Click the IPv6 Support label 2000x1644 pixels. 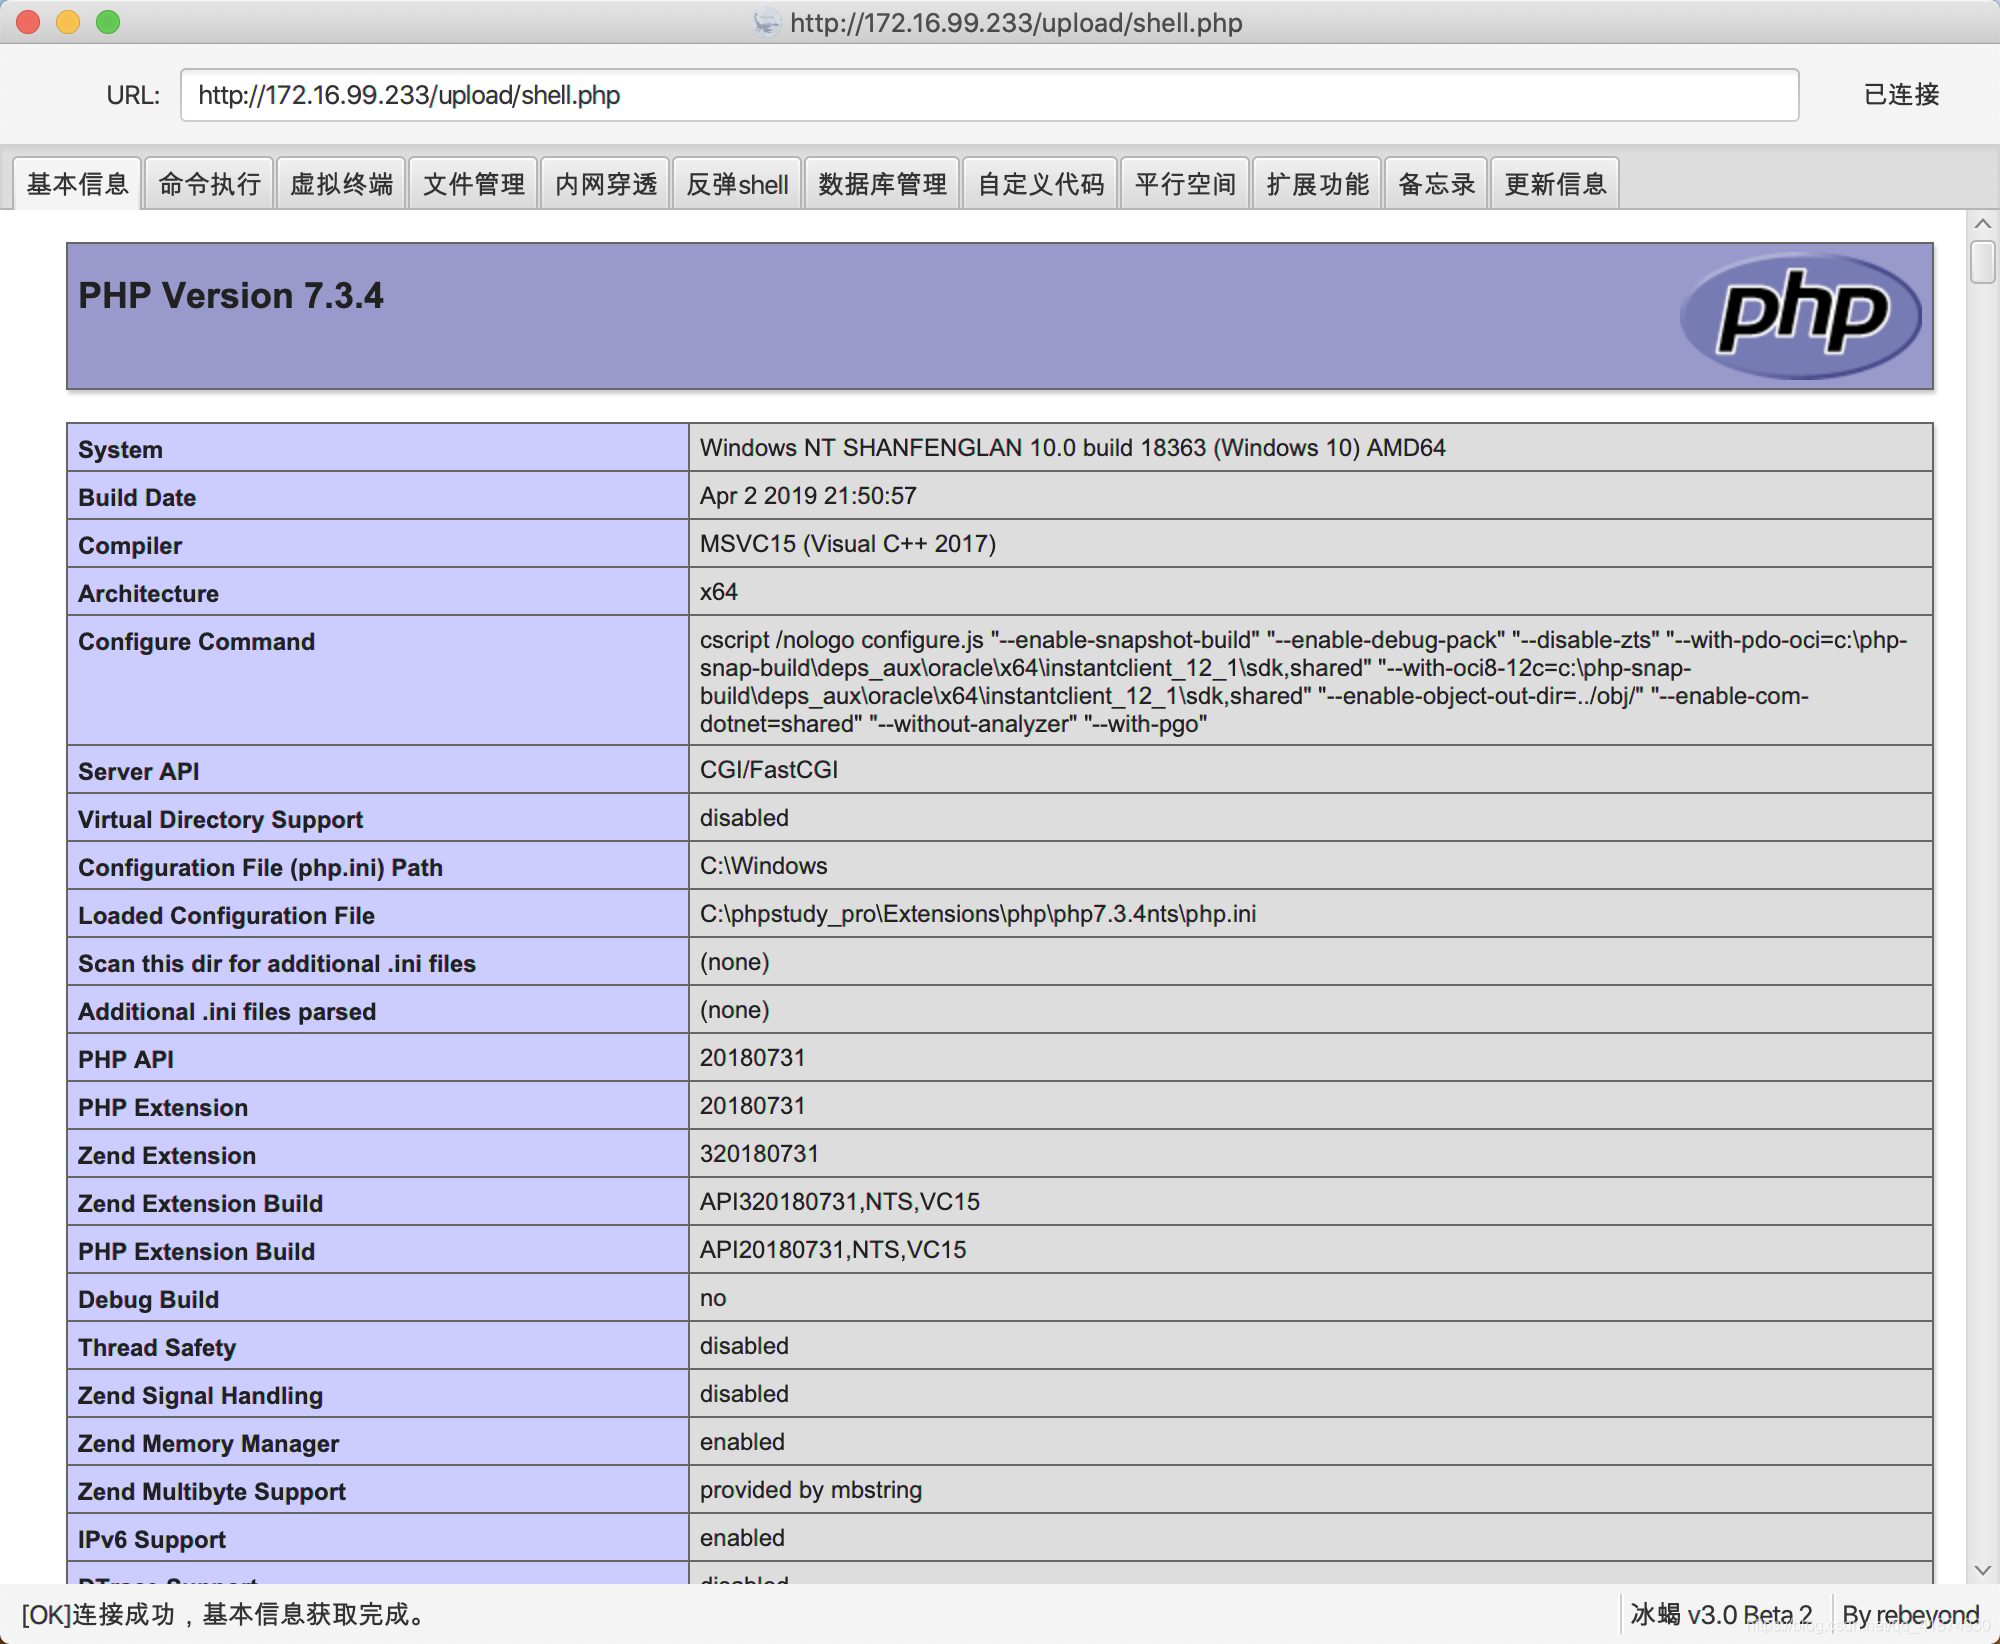pos(152,1540)
